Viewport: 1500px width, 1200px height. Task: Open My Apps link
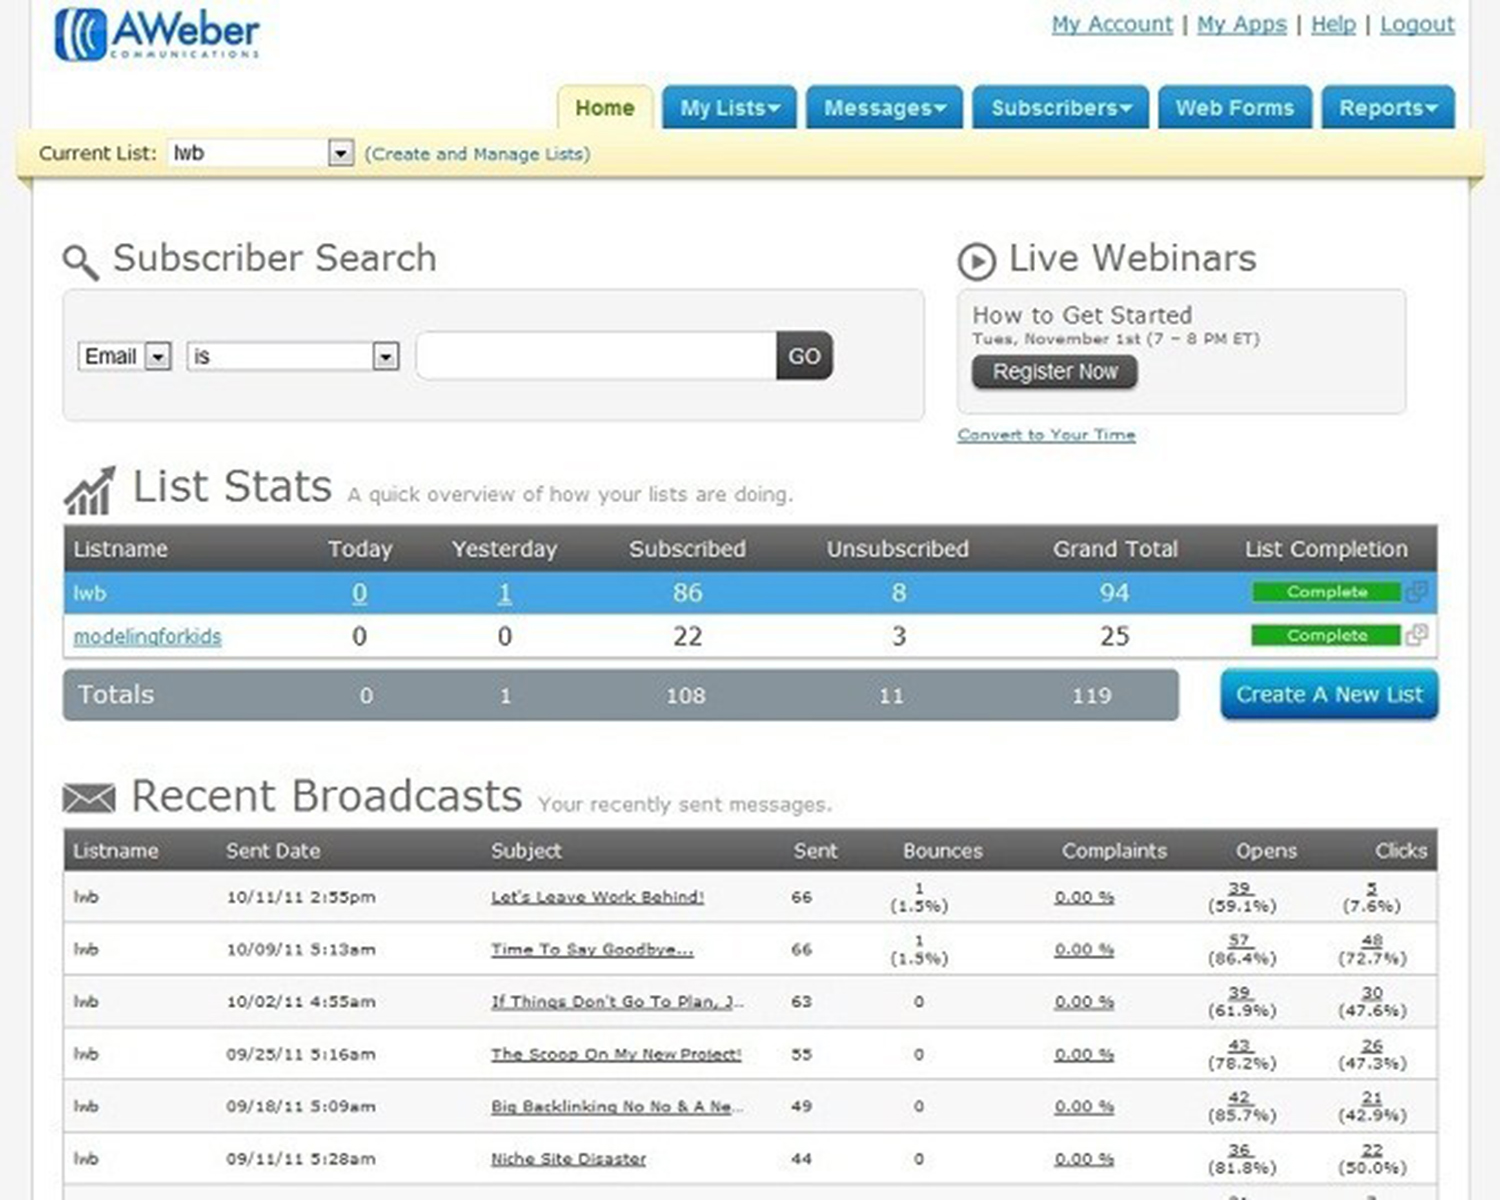pos(1242,24)
